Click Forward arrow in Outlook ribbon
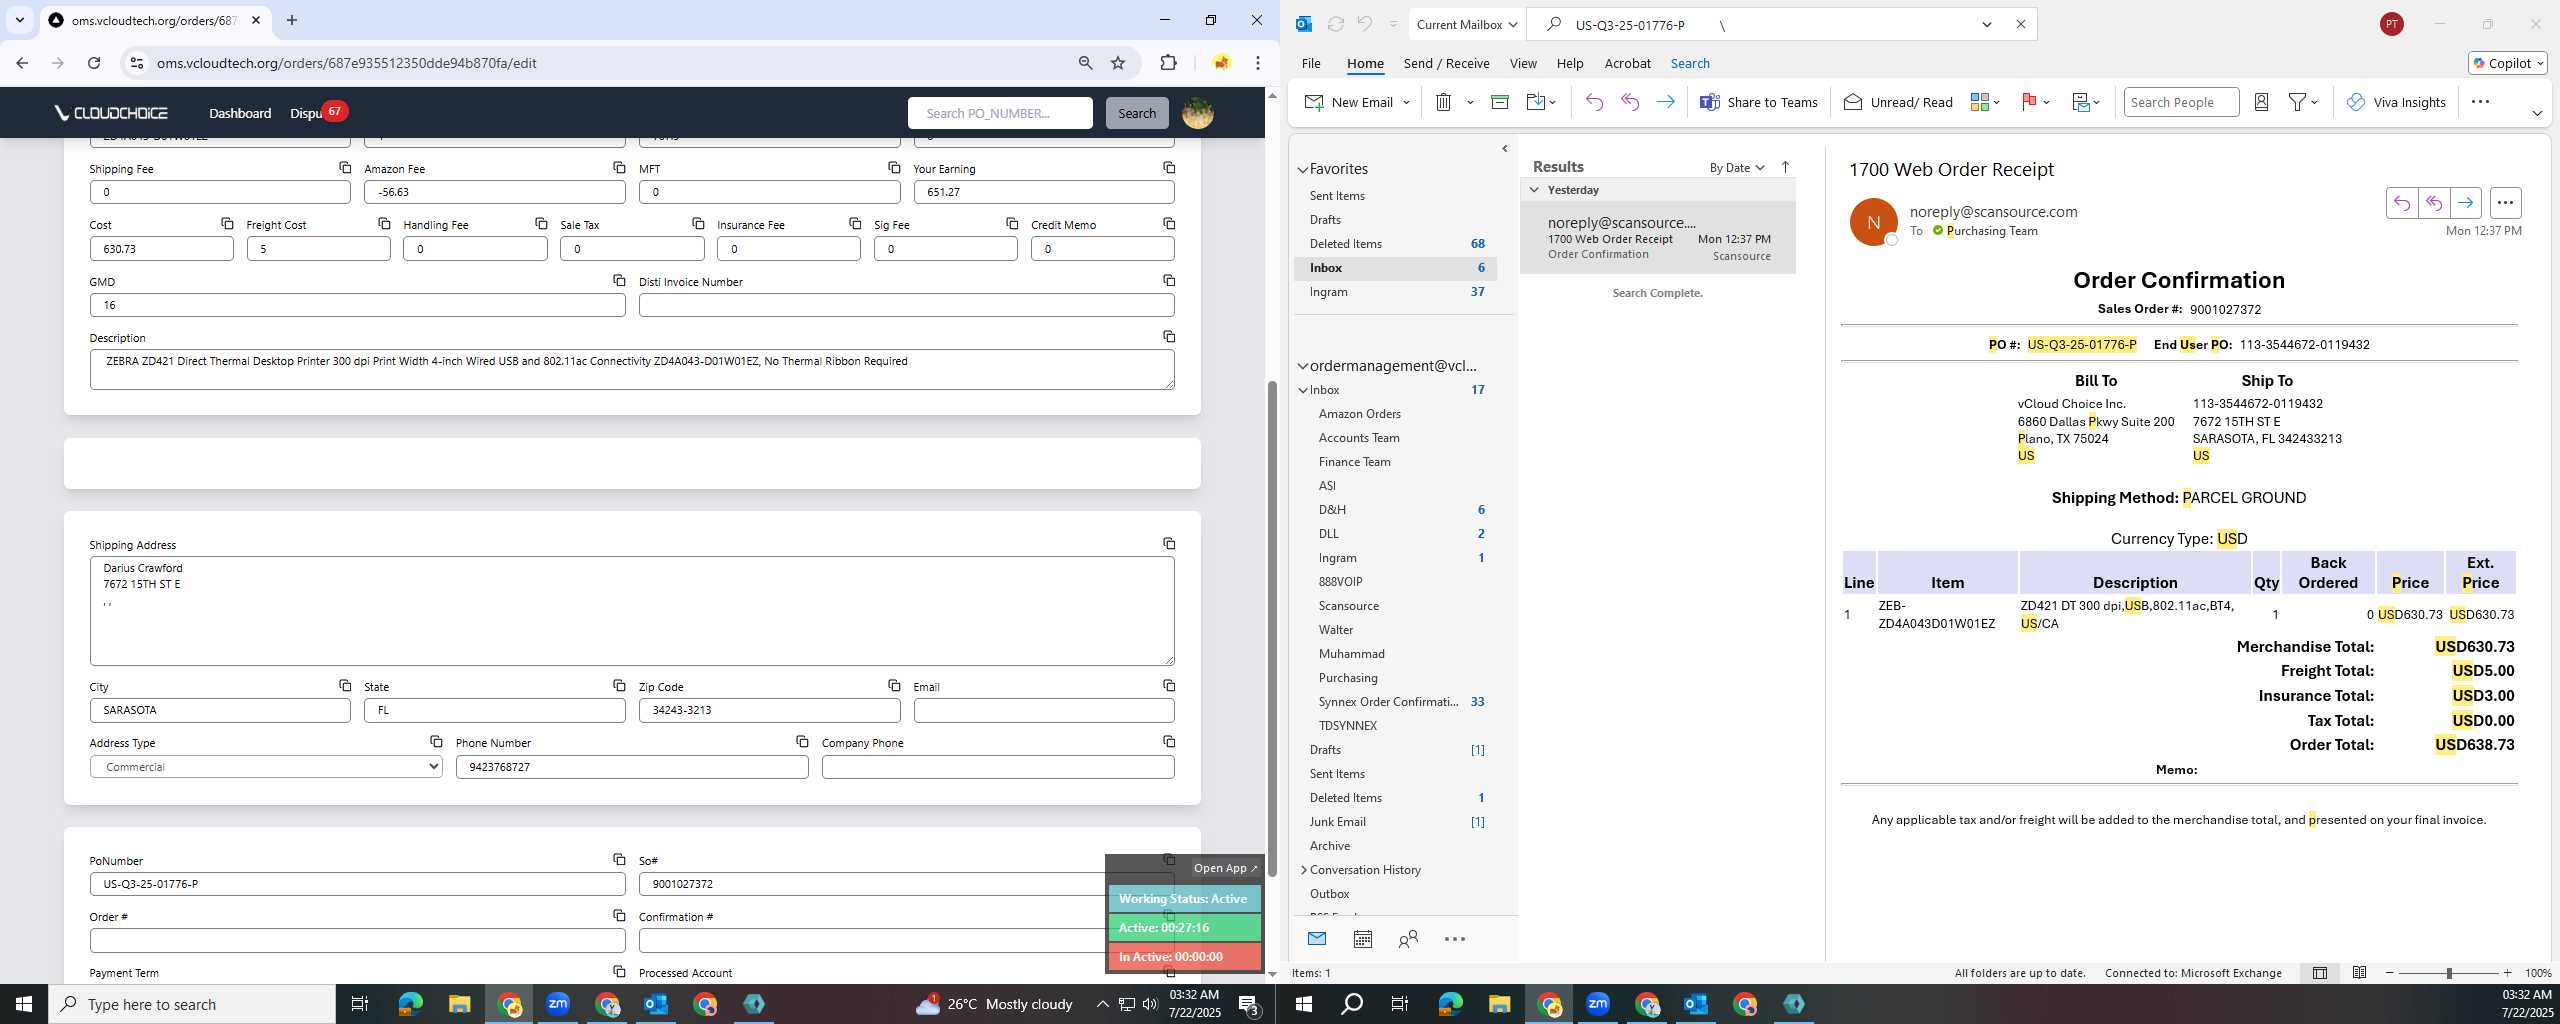The image size is (2560, 1024). coord(1665,102)
